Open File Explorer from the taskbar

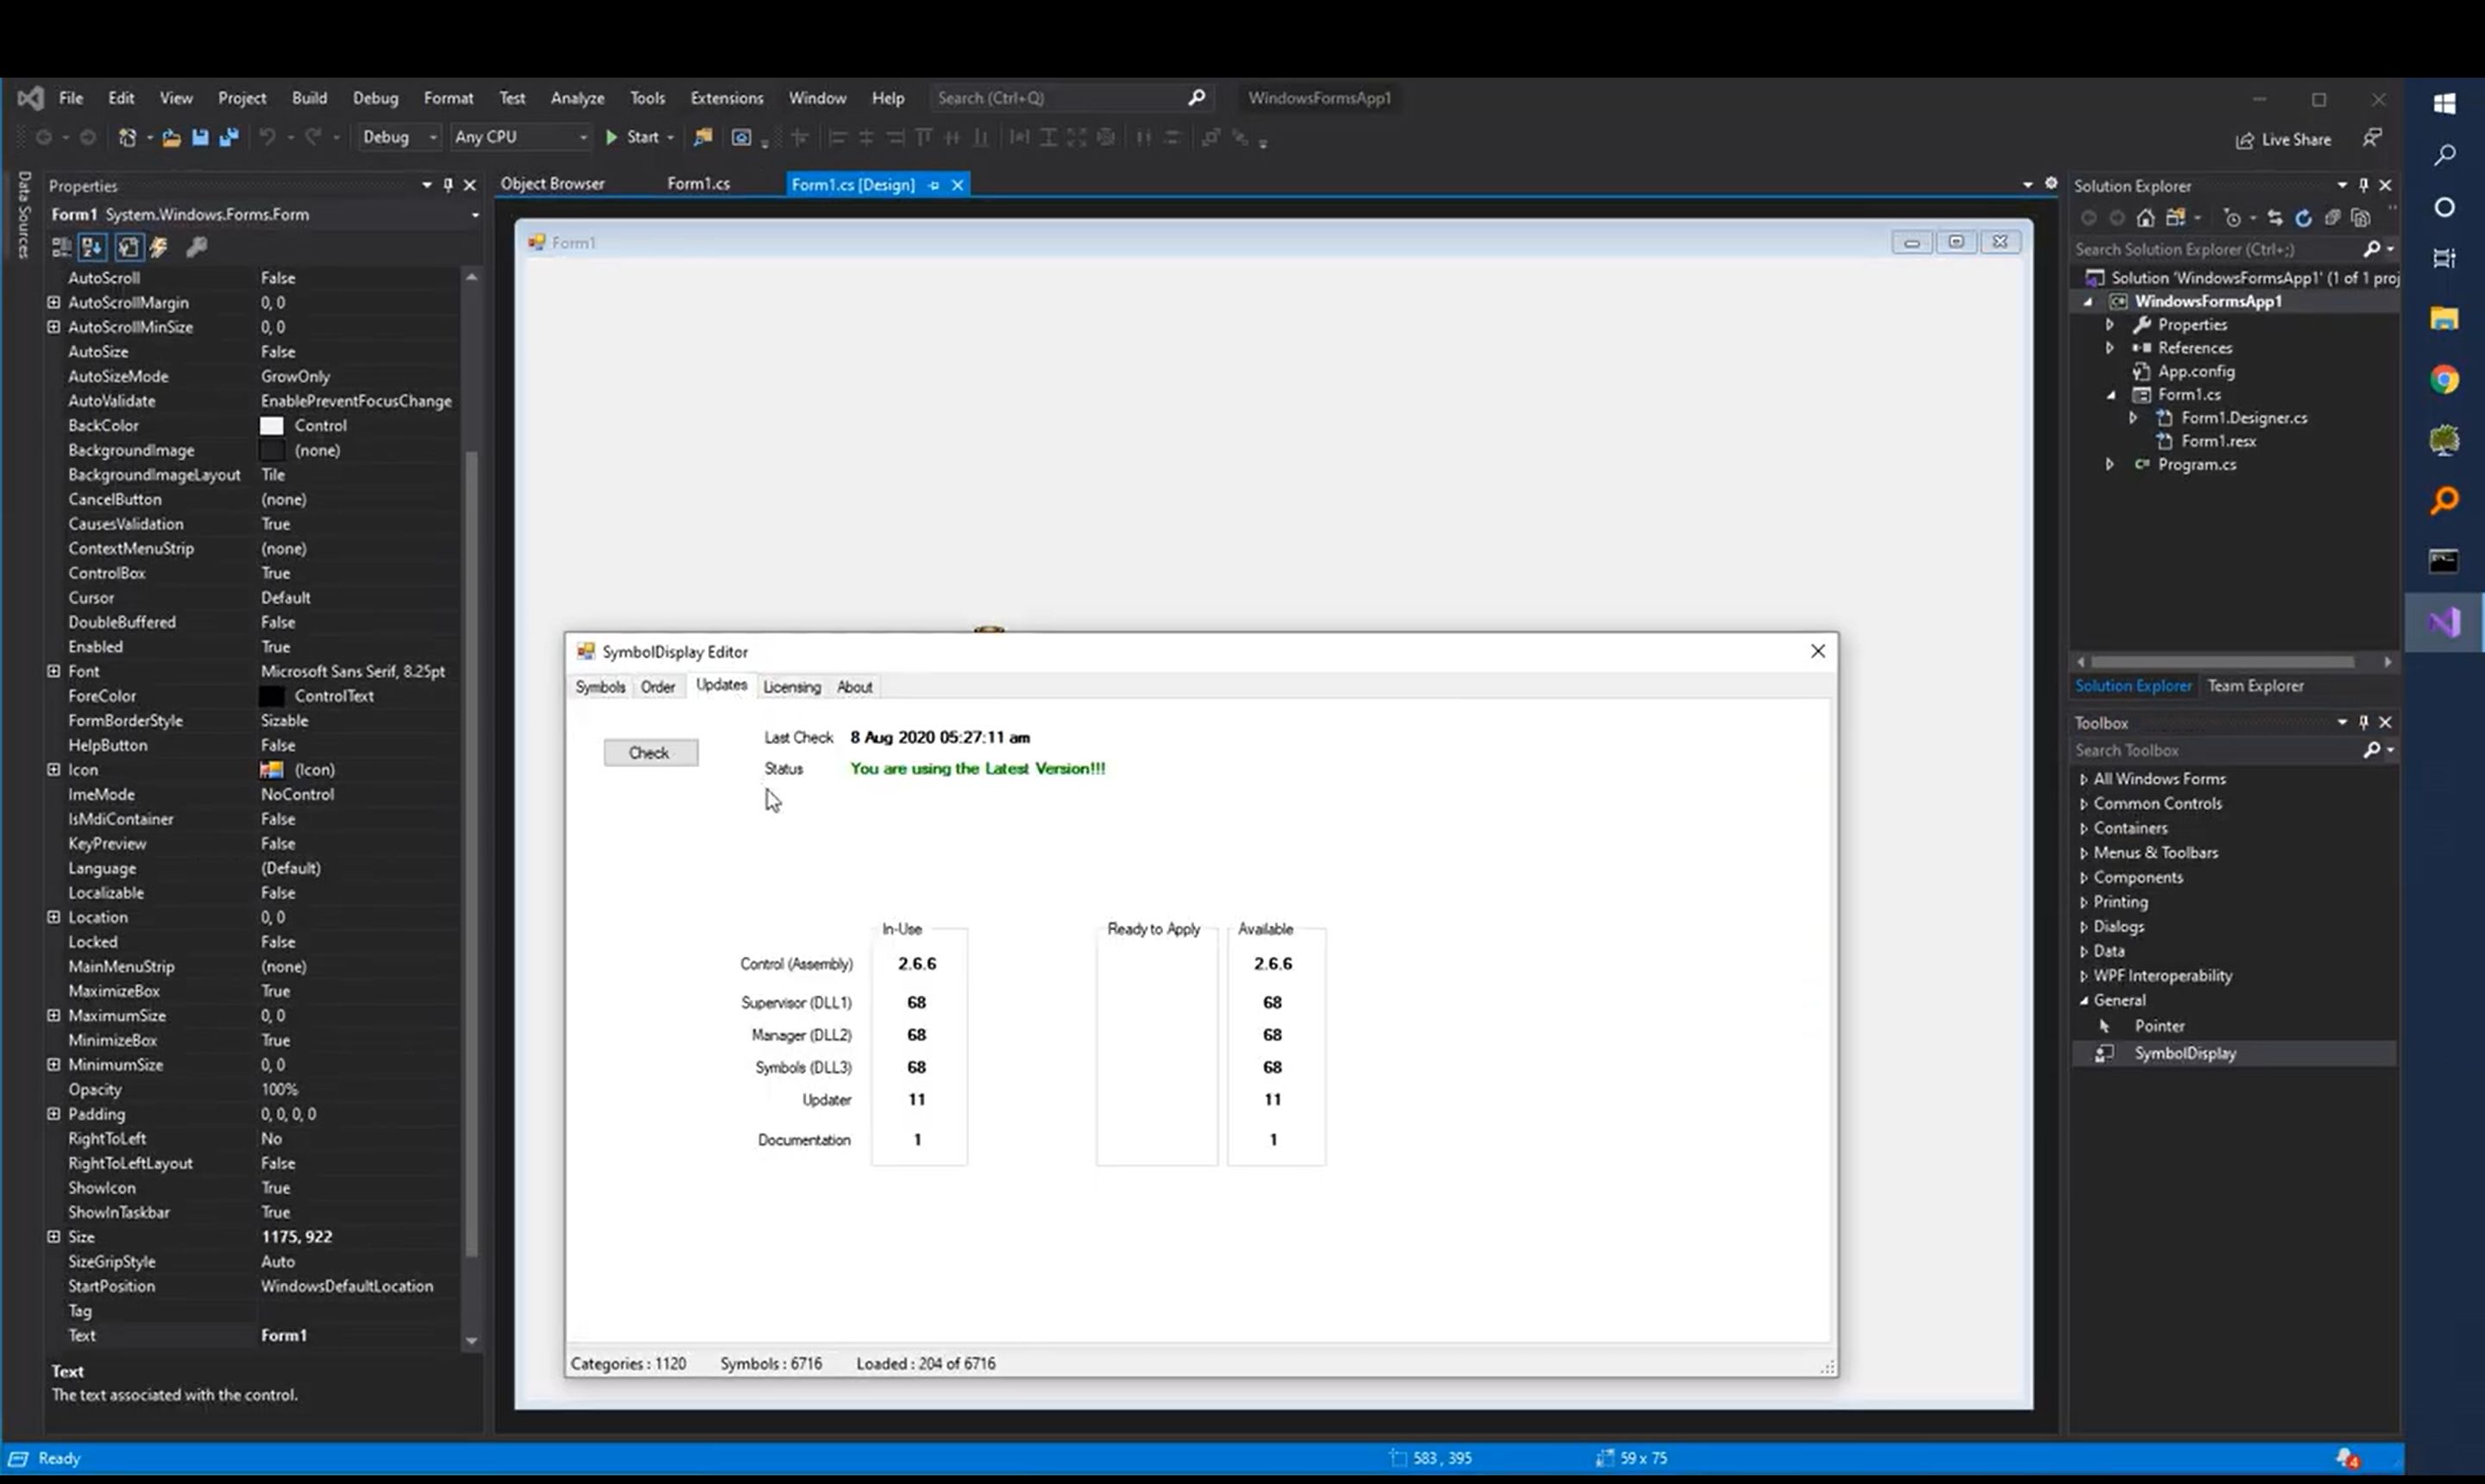click(2444, 319)
